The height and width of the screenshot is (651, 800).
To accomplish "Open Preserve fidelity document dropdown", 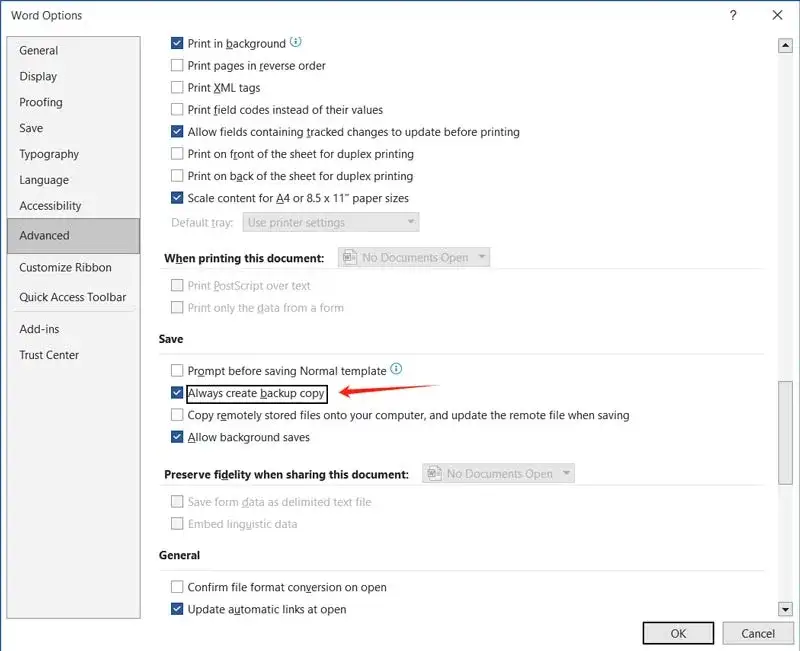I will click(498, 474).
